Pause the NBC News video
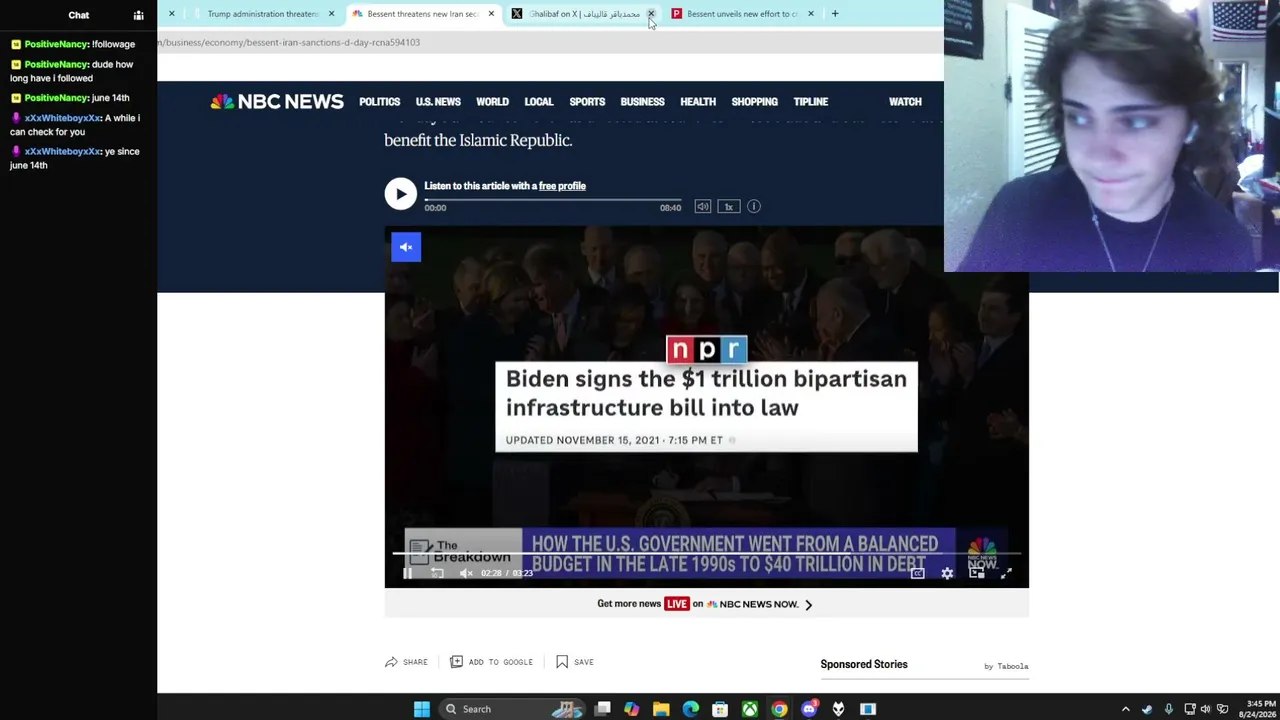Viewport: 1280px width, 720px height. 407,573
